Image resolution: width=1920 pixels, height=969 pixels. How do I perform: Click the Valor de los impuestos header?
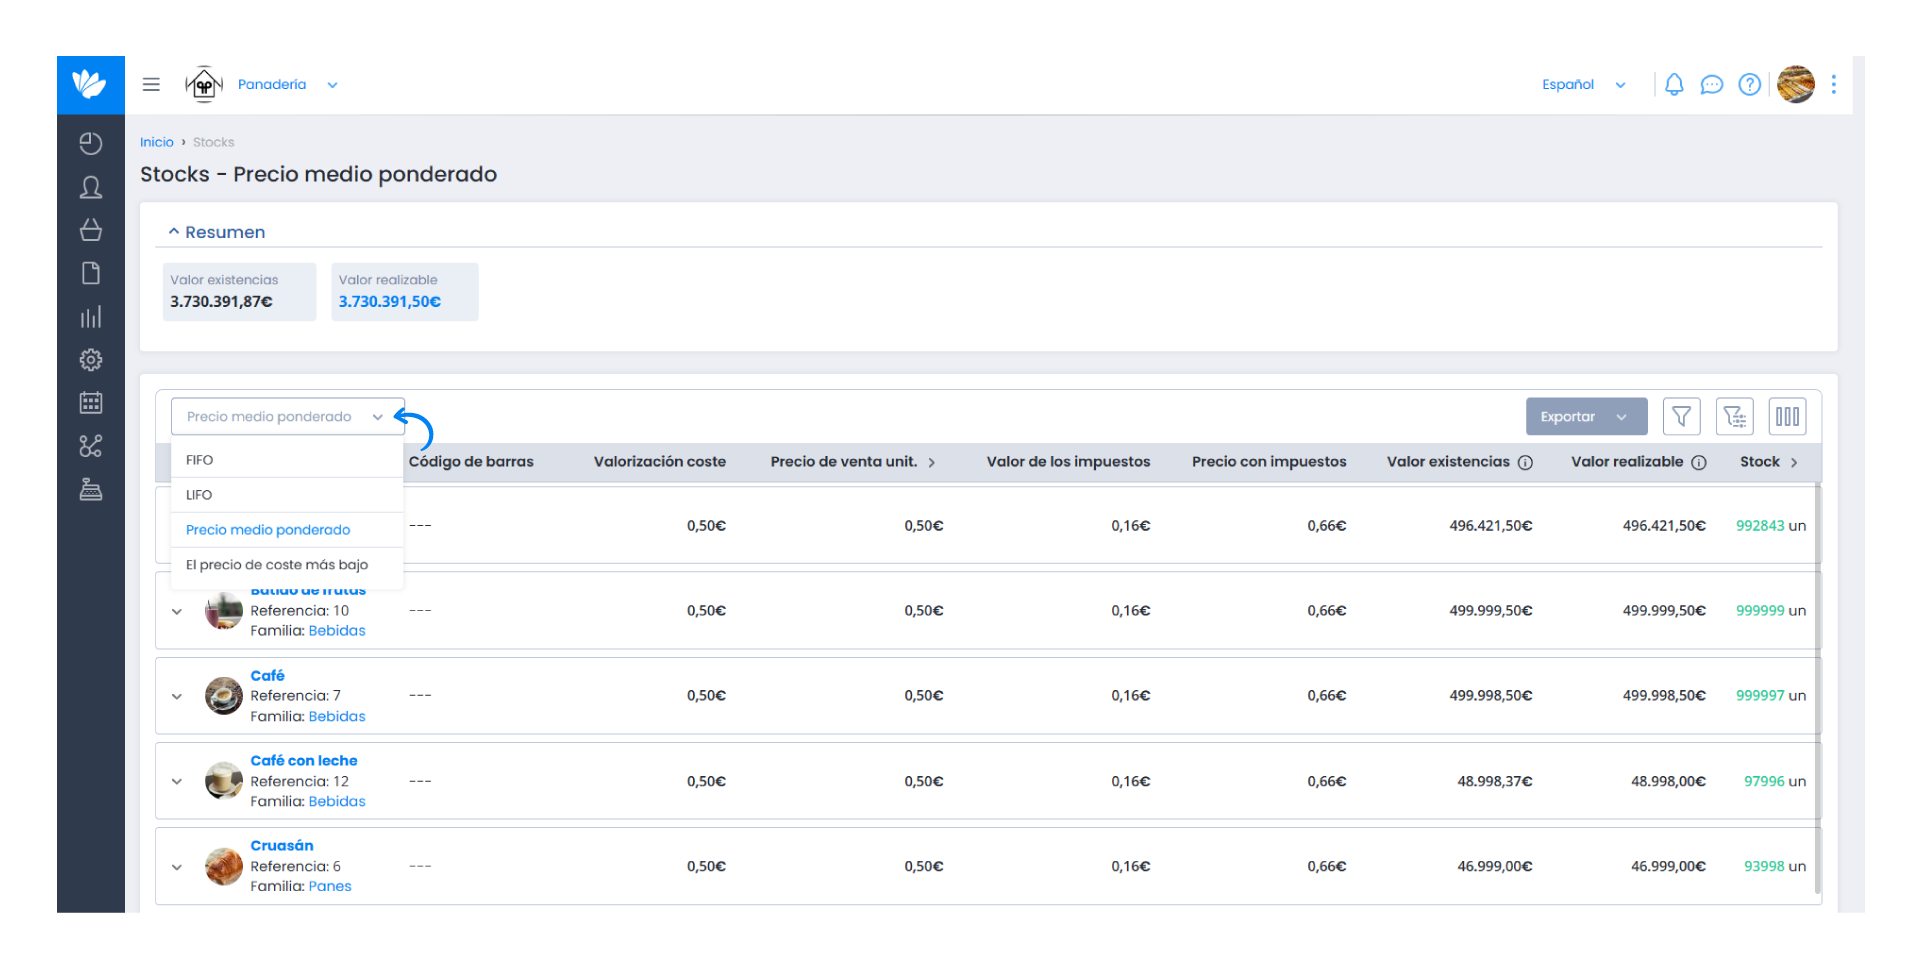[x=1068, y=462]
